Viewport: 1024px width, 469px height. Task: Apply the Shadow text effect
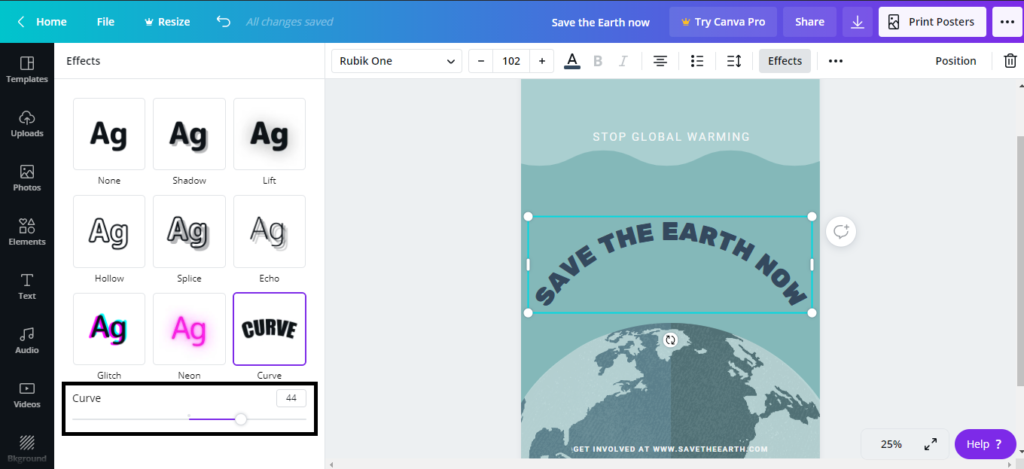point(189,134)
